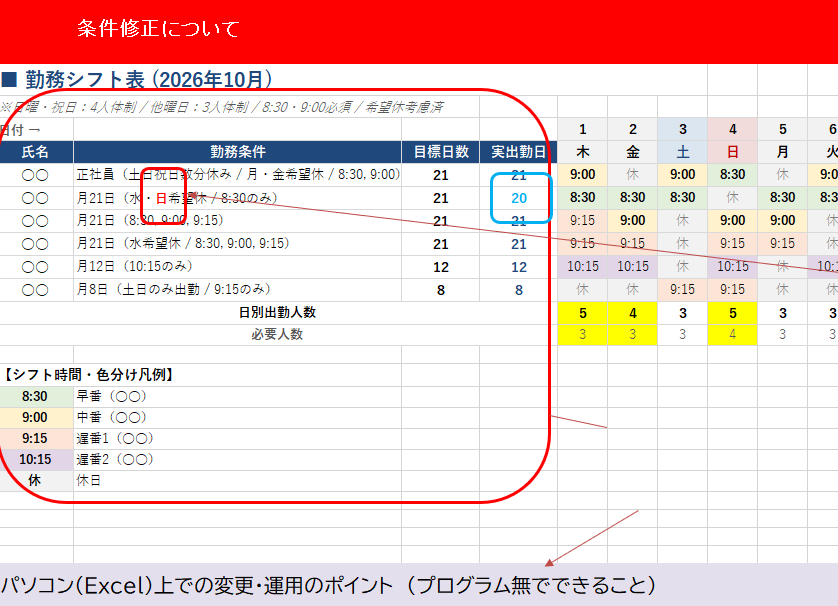Click the blue '土' weekday cell

click(x=682, y=152)
